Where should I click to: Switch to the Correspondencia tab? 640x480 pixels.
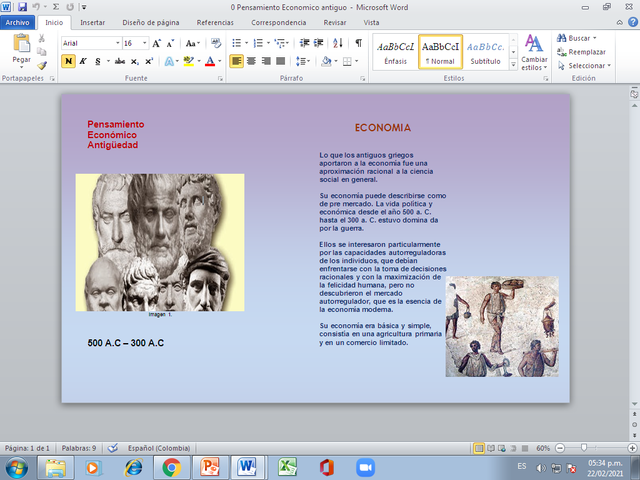tap(278, 23)
